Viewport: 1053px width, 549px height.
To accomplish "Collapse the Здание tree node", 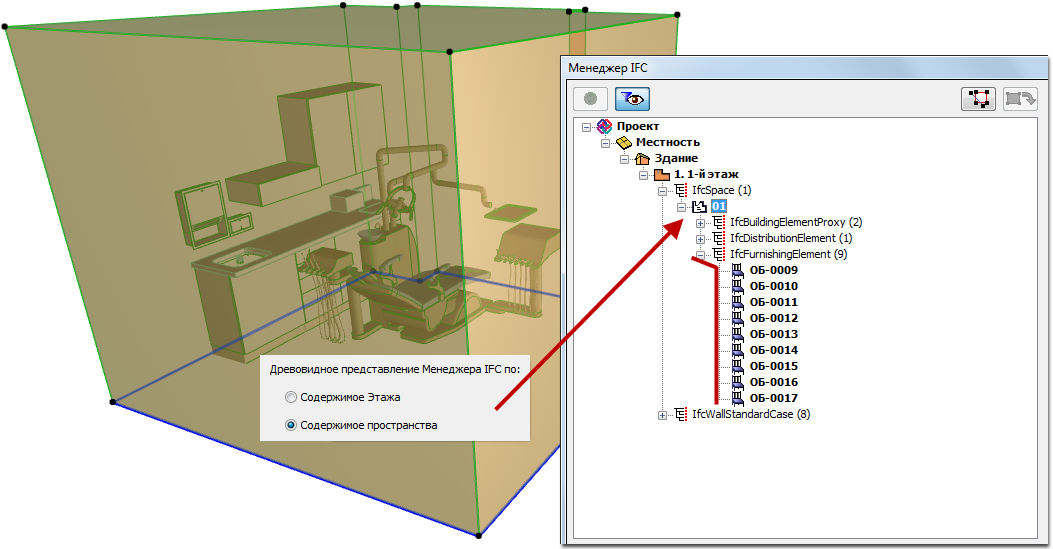I will (625, 159).
